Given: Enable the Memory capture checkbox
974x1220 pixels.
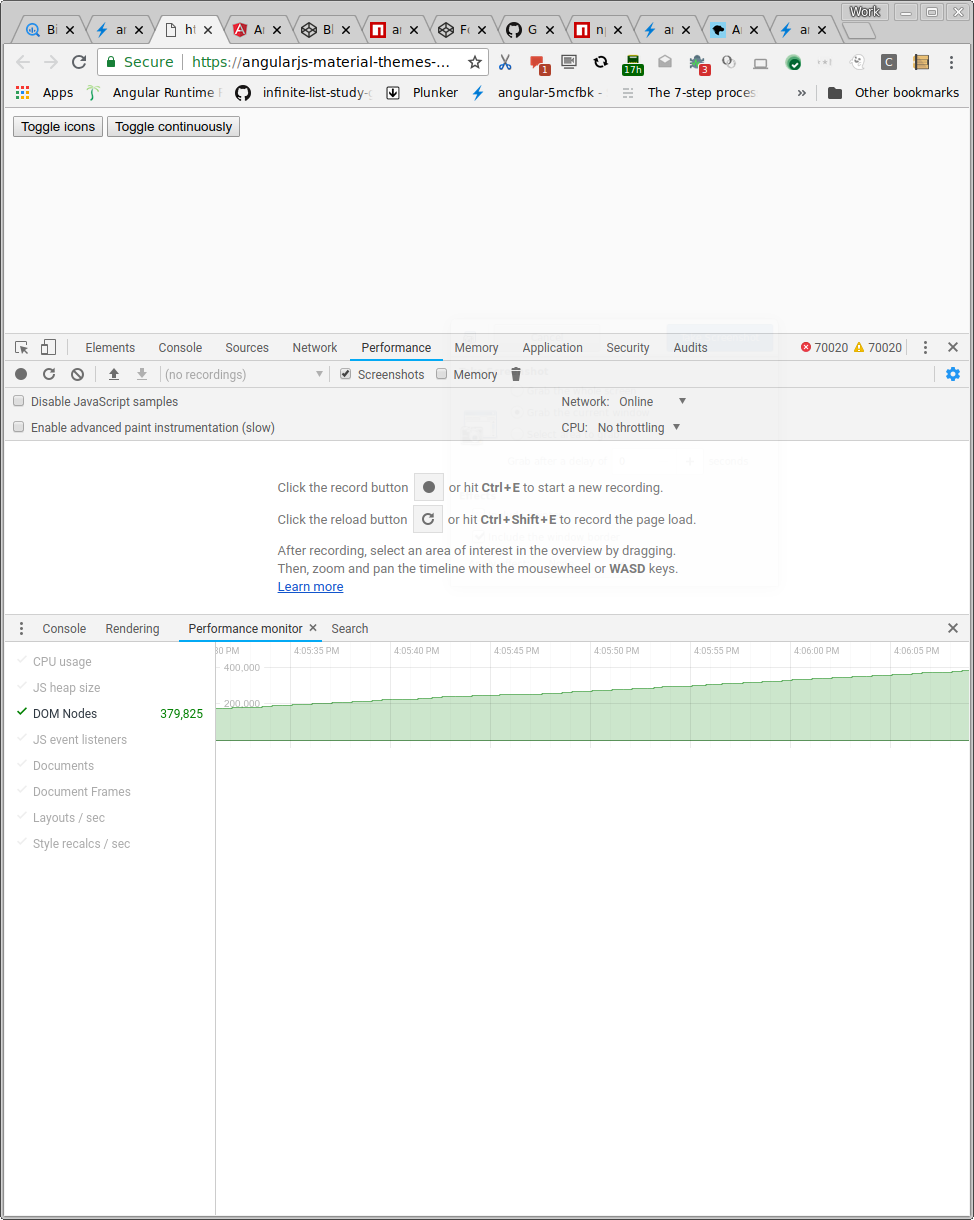Looking at the screenshot, I should pos(441,374).
